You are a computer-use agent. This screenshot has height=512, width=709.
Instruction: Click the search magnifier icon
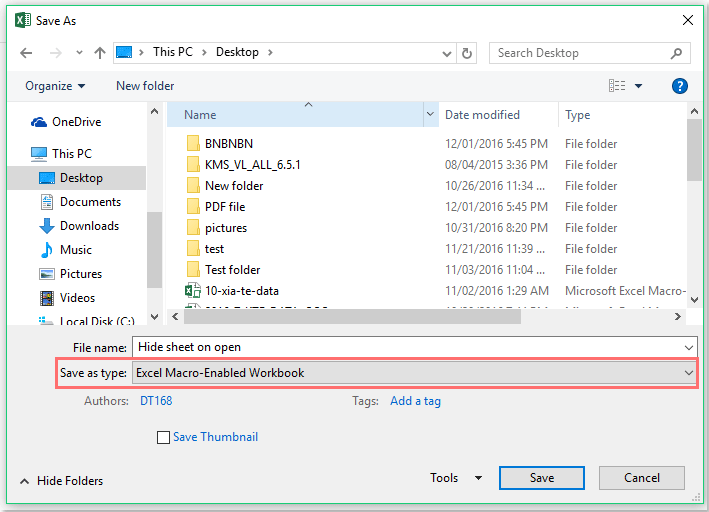pos(676,53)
